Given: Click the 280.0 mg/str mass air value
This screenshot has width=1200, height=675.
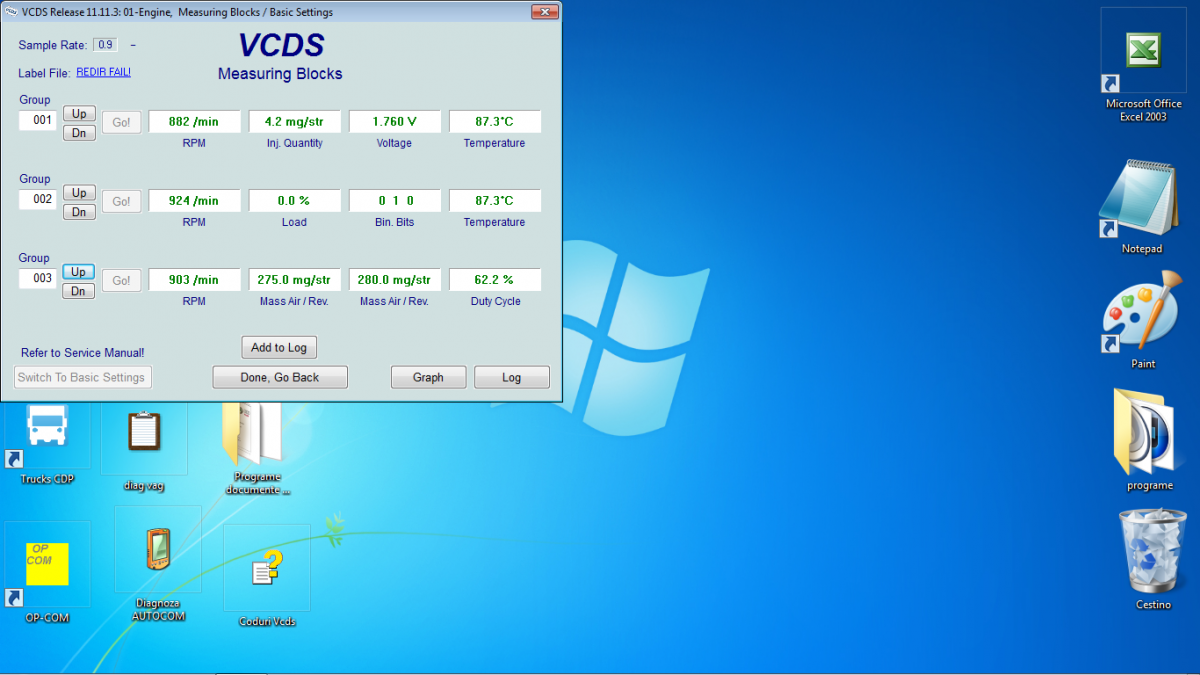Looking at the screenshot, I should [395, 280].
